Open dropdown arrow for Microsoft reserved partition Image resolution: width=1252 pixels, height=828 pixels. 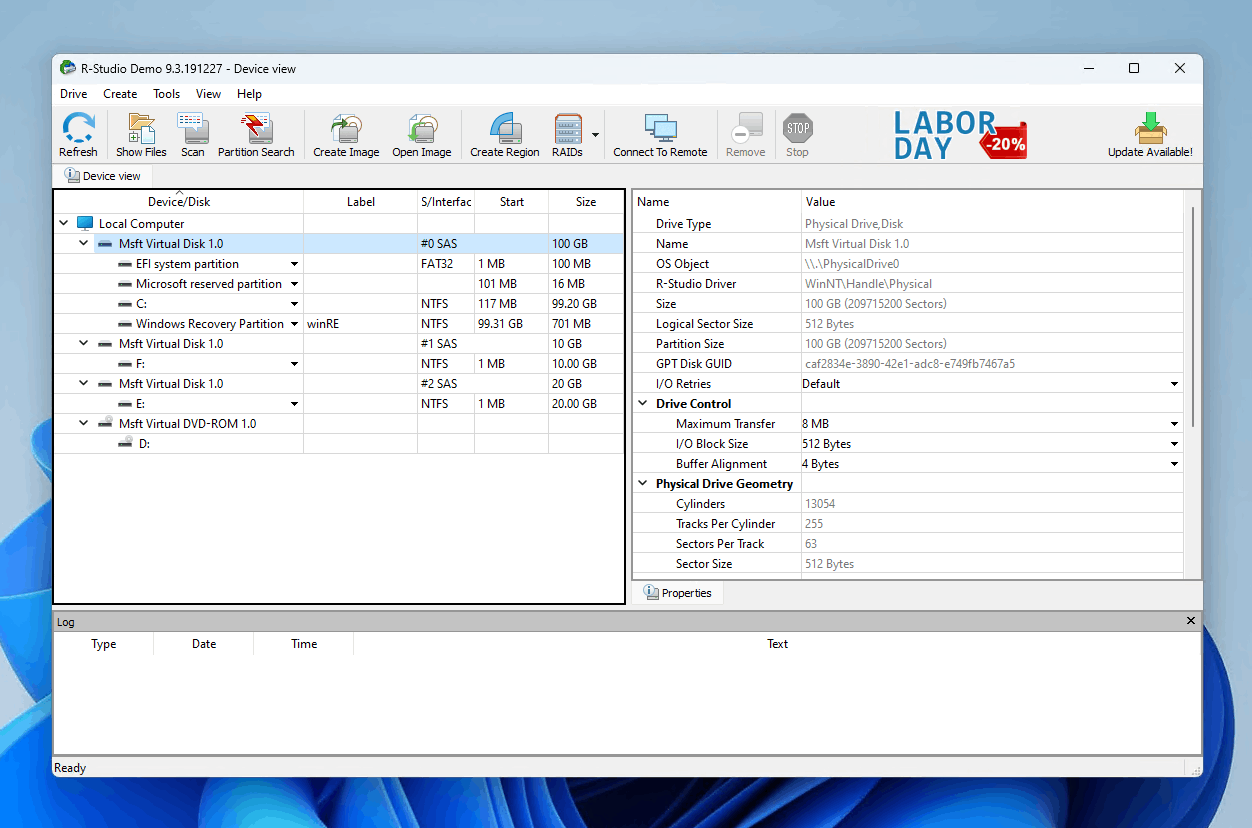[x=295, y=284]
